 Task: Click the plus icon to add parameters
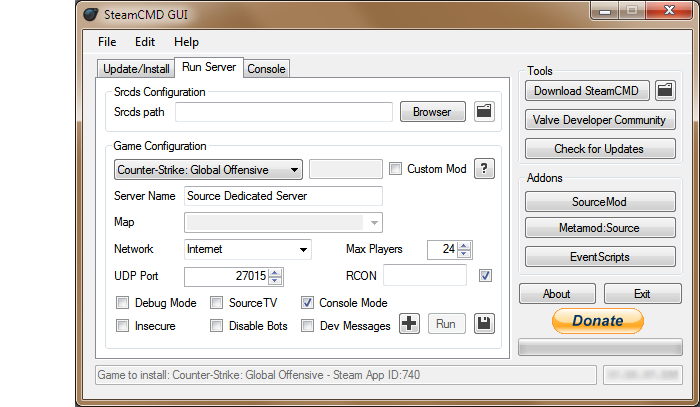point(409,324)
